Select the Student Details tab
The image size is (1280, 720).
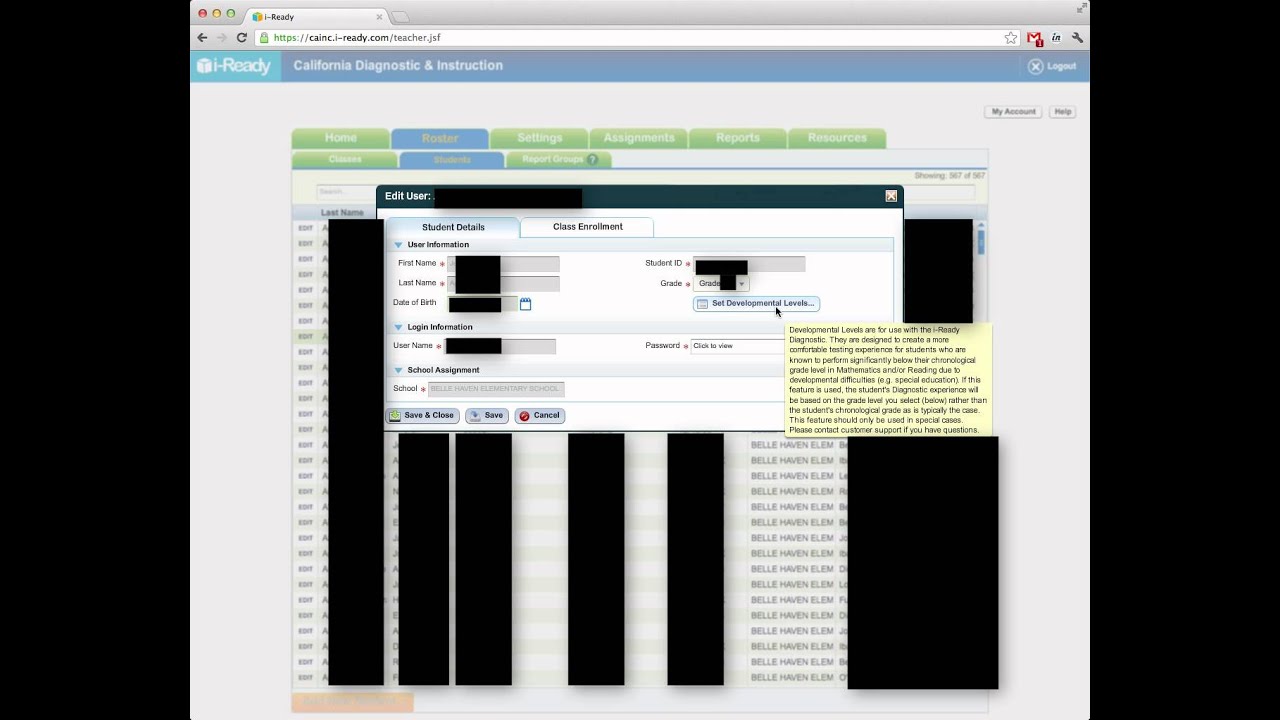pos(453,227)
